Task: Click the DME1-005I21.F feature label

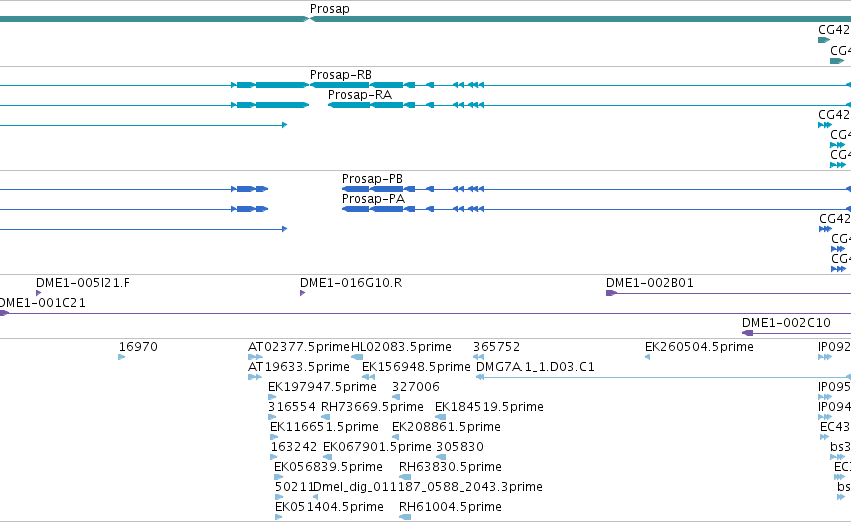Action: (82, 283)
